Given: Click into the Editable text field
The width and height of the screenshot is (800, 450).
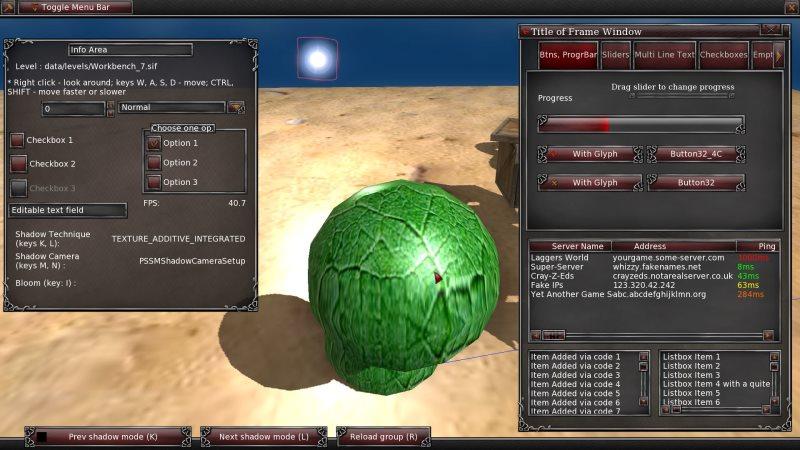Looking at the screenshot, I should [67, 211].
